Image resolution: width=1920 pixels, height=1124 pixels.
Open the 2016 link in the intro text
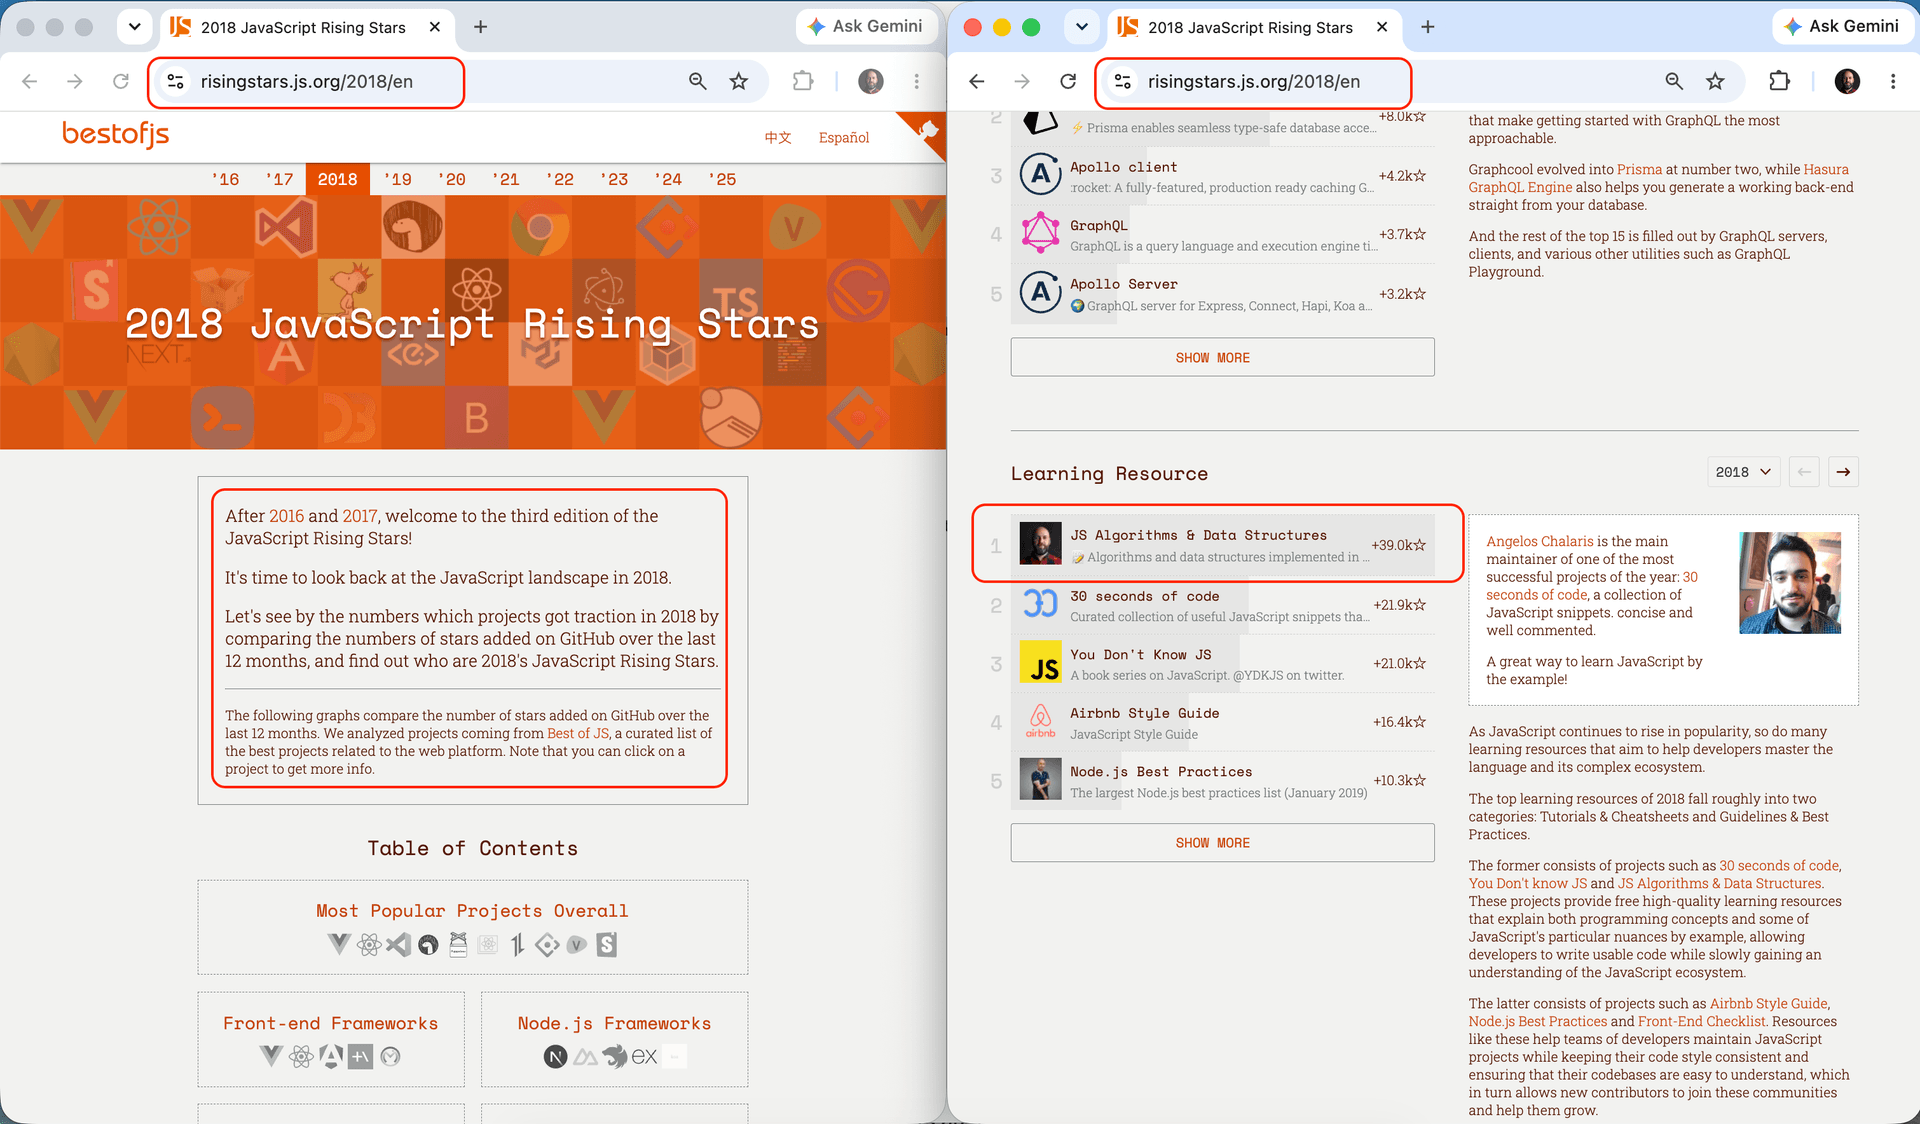tap(286, 516)
